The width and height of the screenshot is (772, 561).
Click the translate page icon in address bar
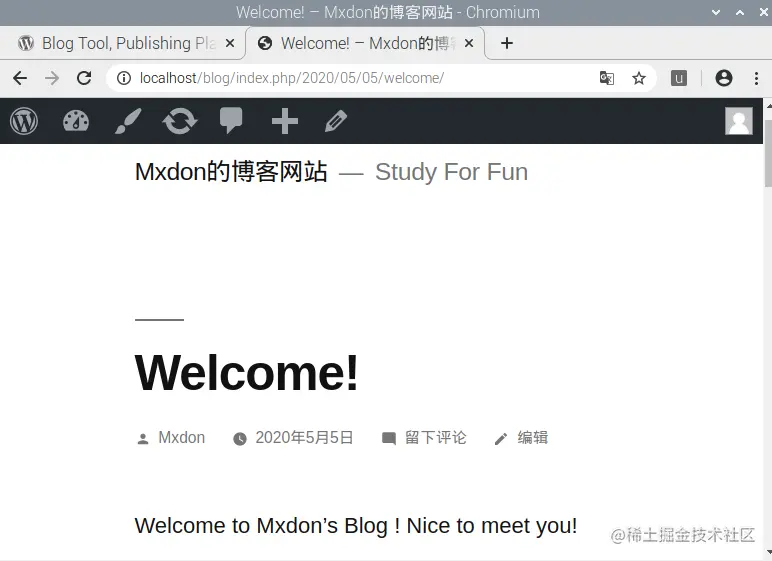tap(607, 78)
